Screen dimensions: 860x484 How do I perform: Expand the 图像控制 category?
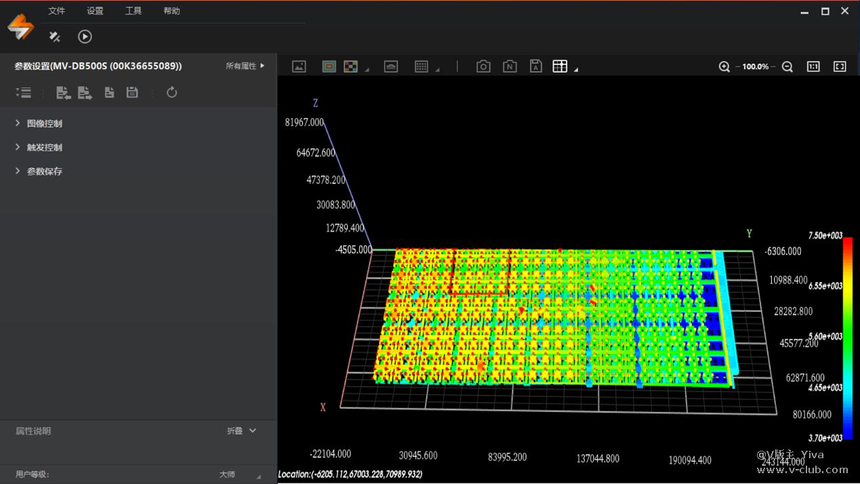click(18, 123)
